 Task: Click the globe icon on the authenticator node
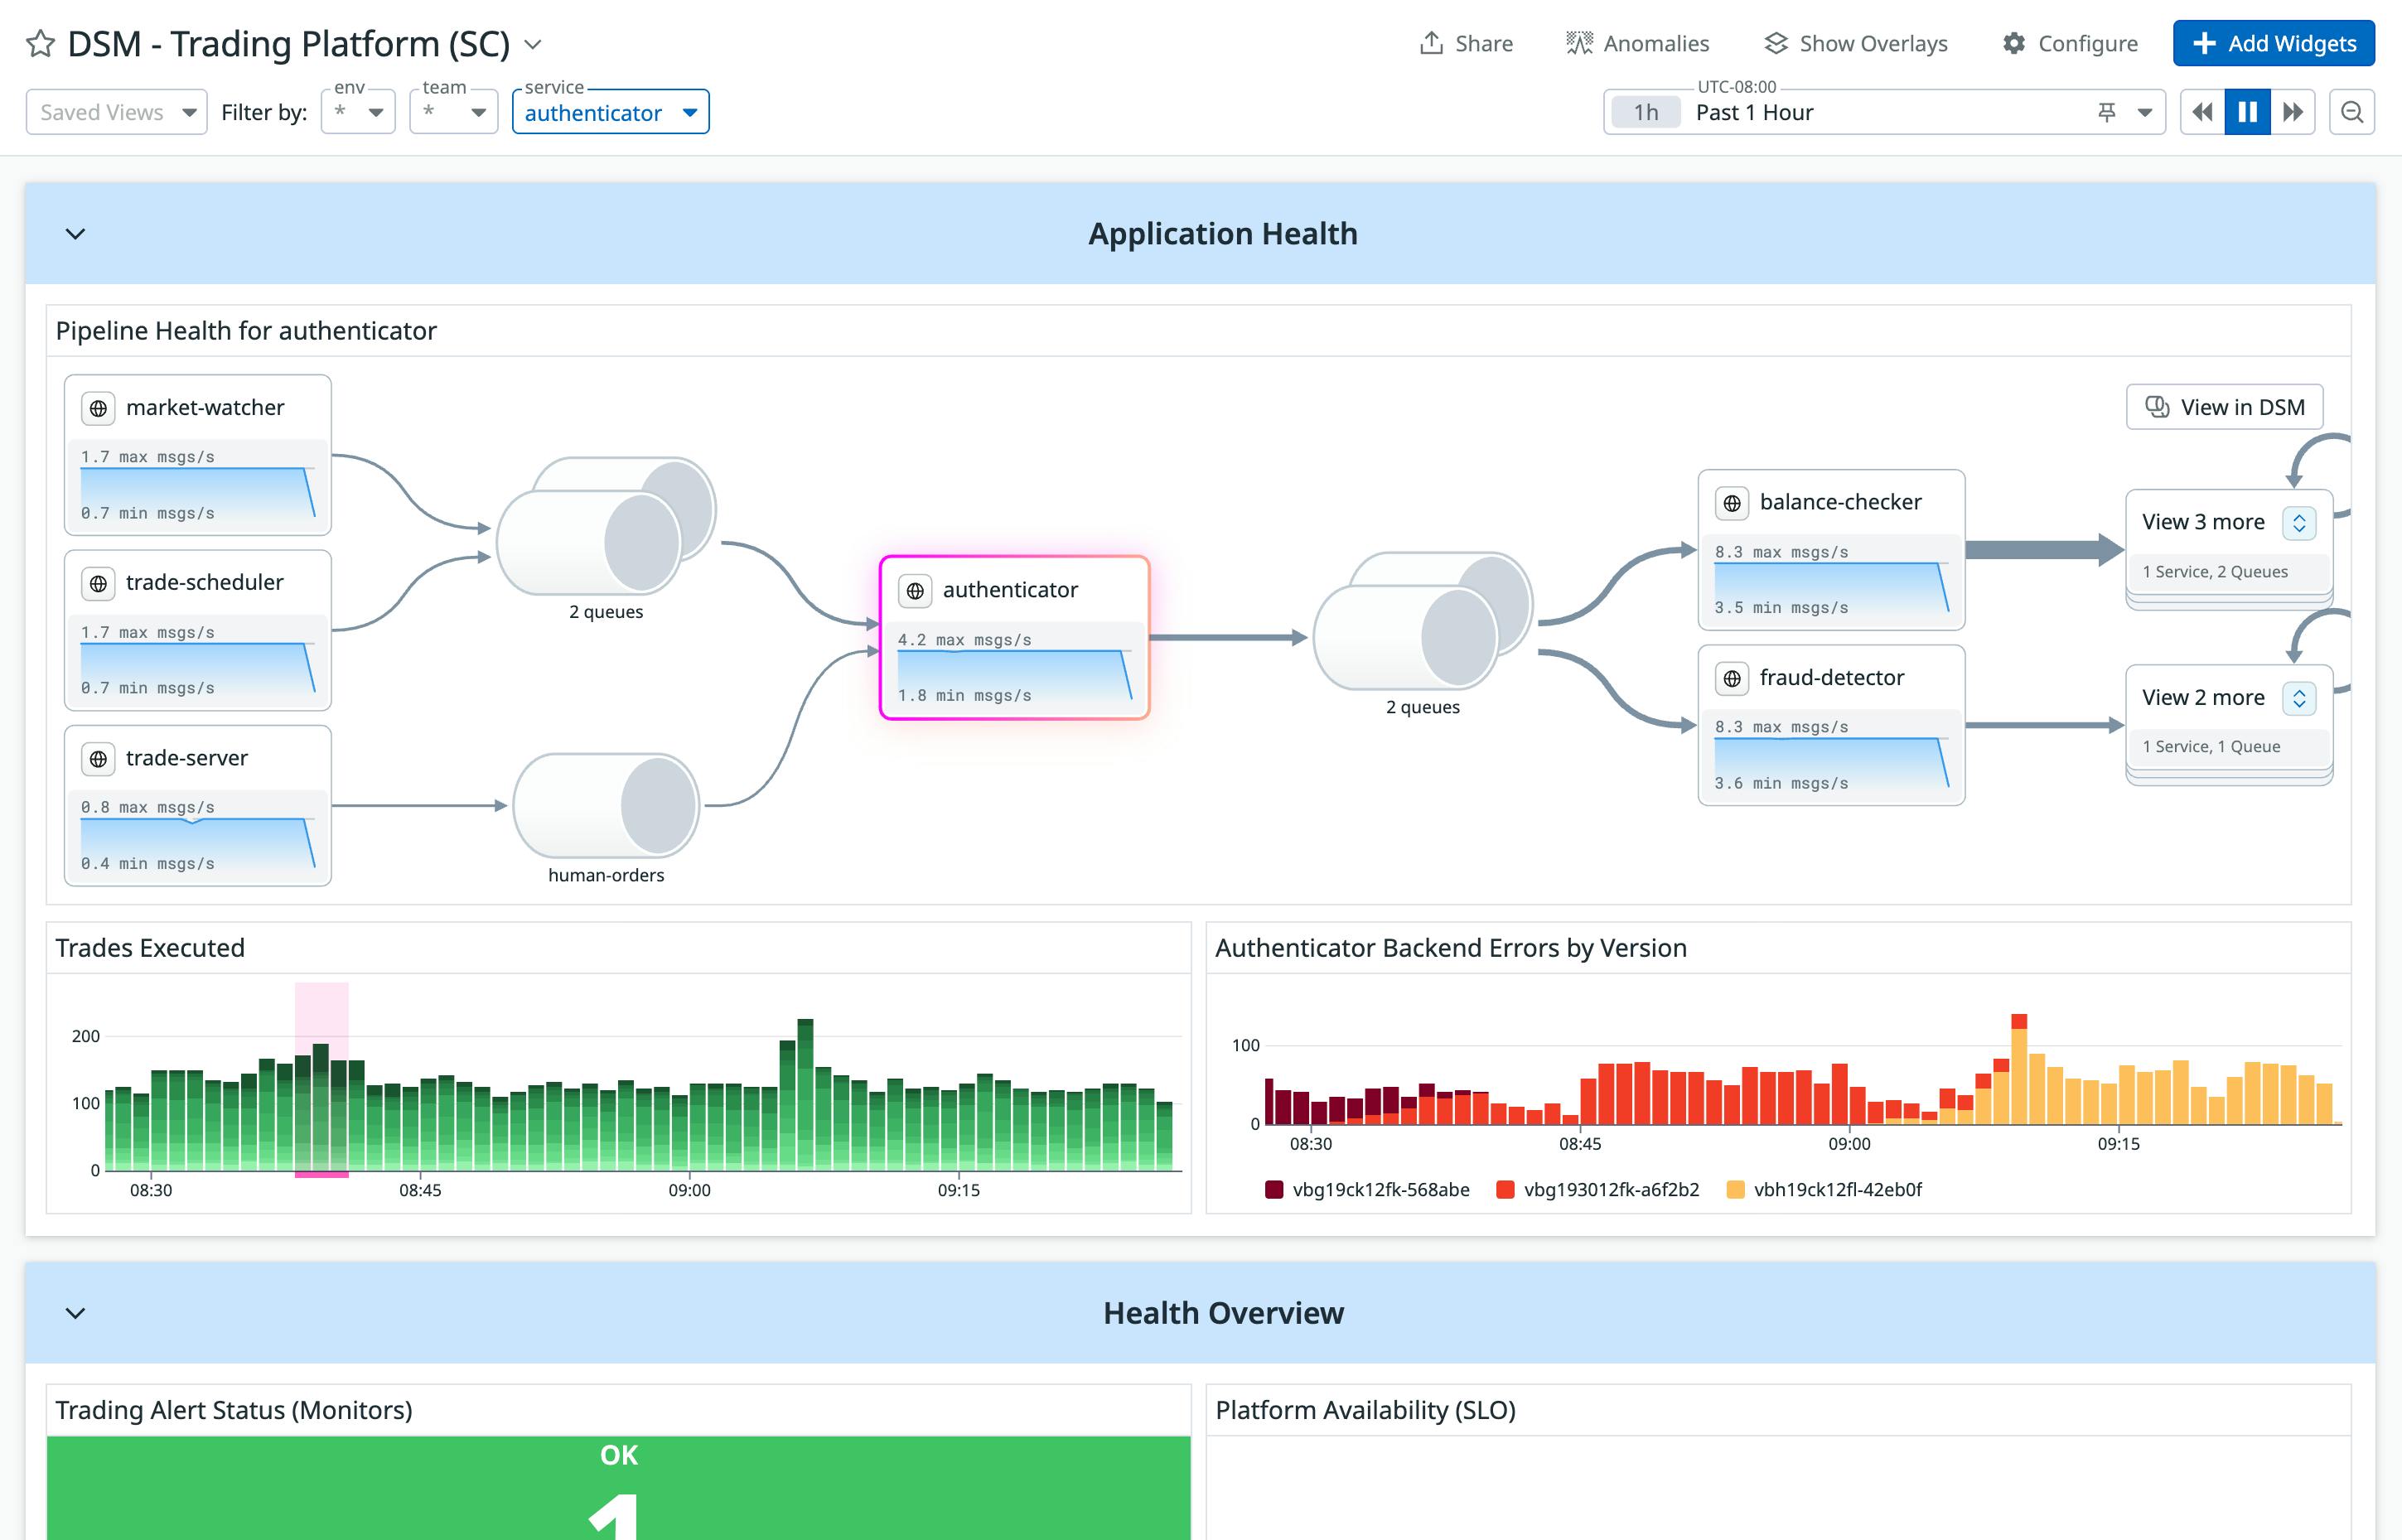[914, 590]
